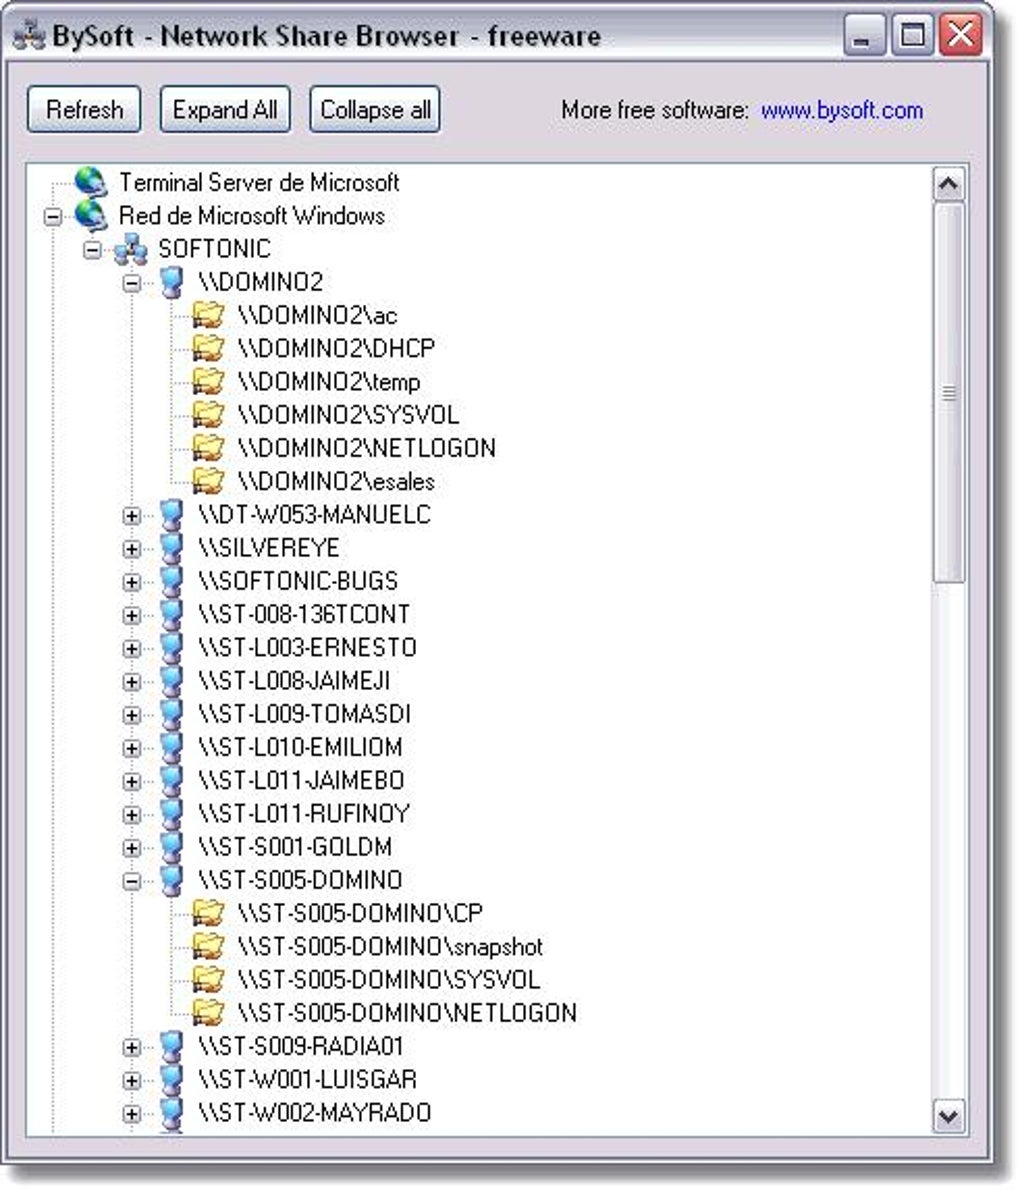
Task: Click the network globe icon beside Terminal Server
Action: (x=91, y=183)
